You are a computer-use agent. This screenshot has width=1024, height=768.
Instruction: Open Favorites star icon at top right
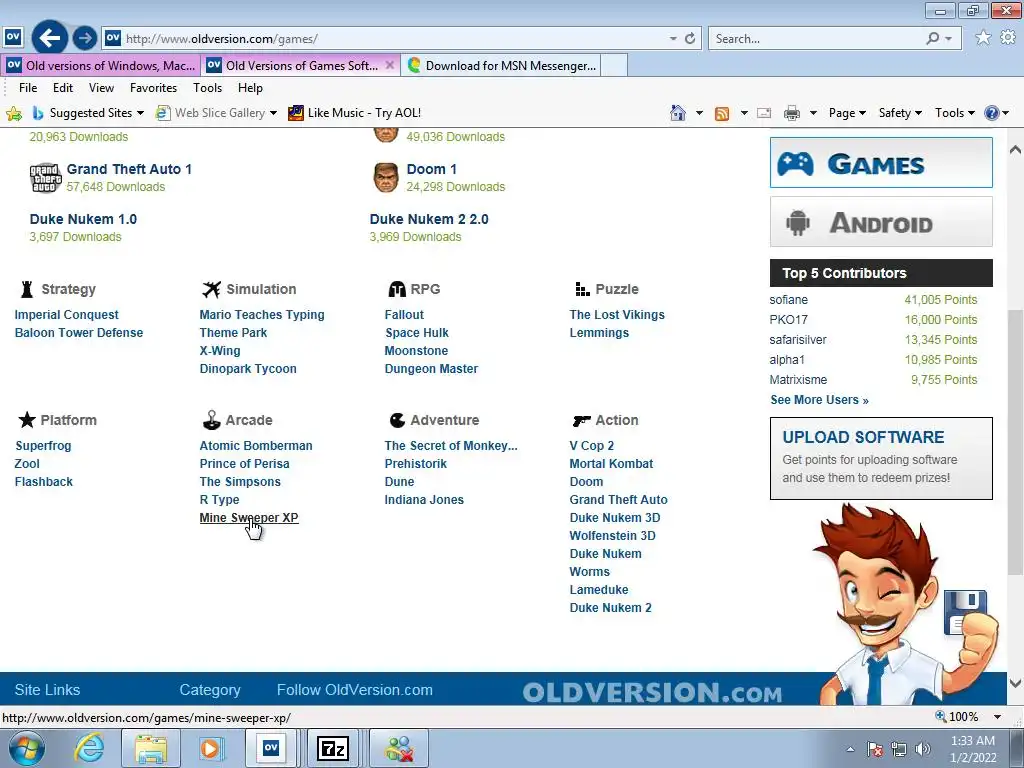pyautogui.click(x=983, y=38)
